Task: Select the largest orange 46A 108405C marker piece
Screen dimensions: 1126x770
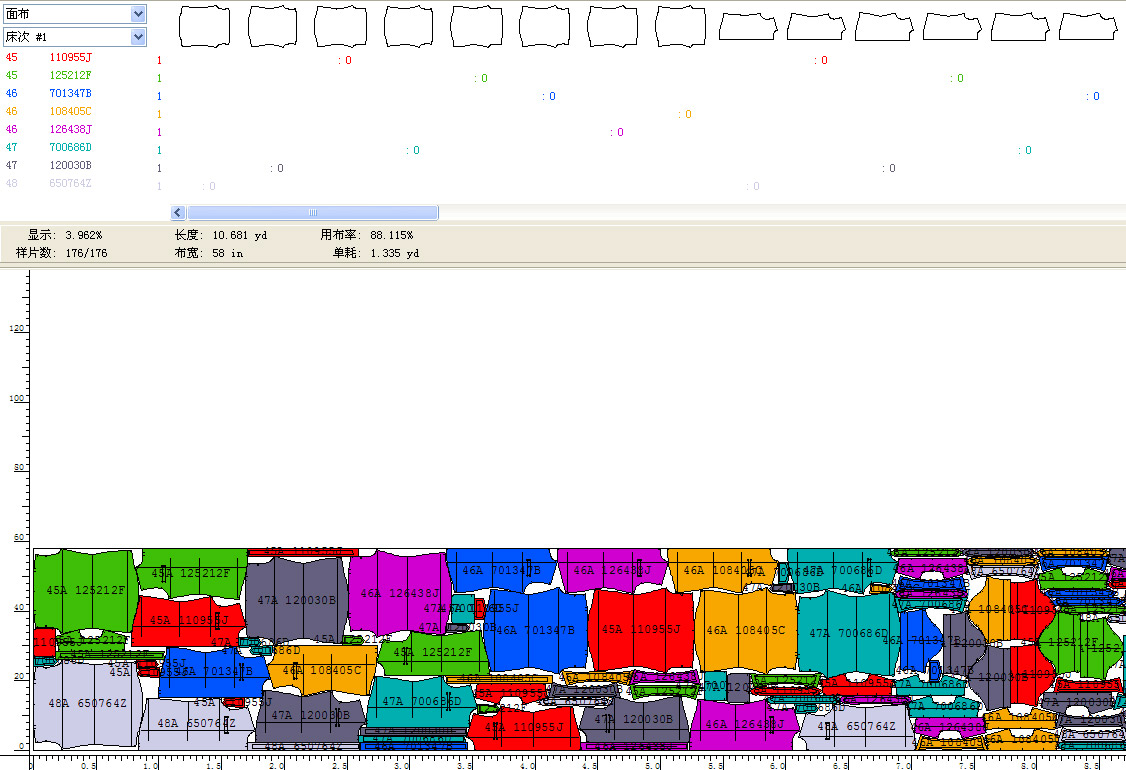Action: [745, 631]
